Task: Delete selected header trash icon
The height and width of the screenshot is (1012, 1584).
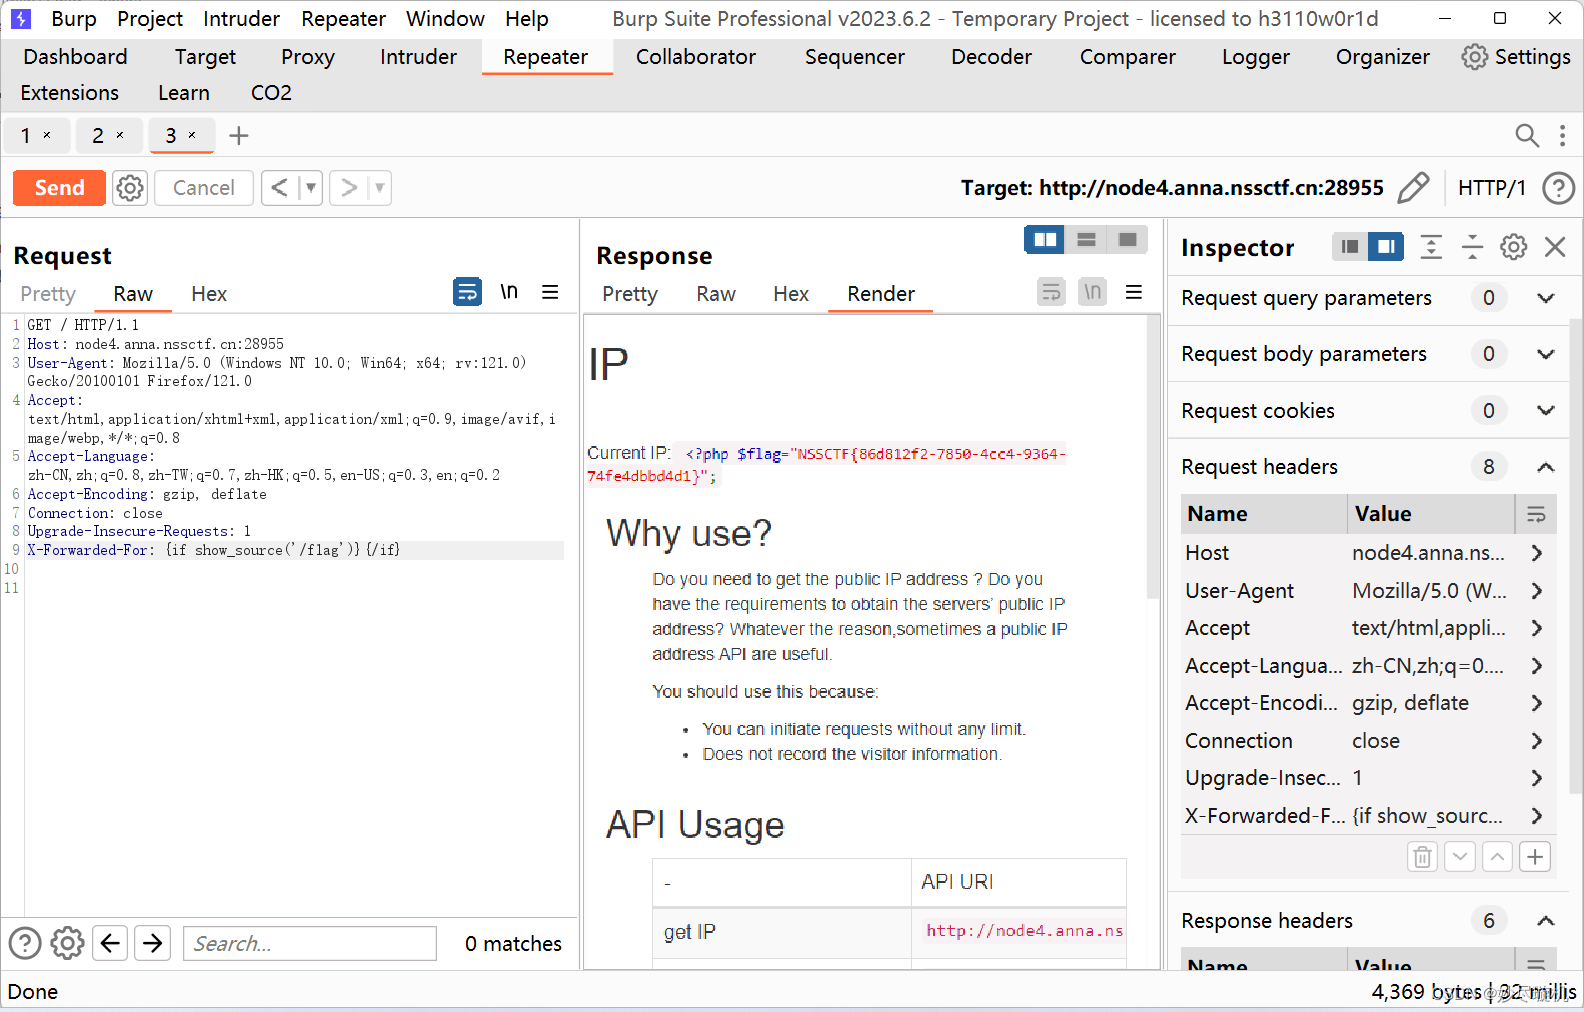Action: (x=1422, y=857)
